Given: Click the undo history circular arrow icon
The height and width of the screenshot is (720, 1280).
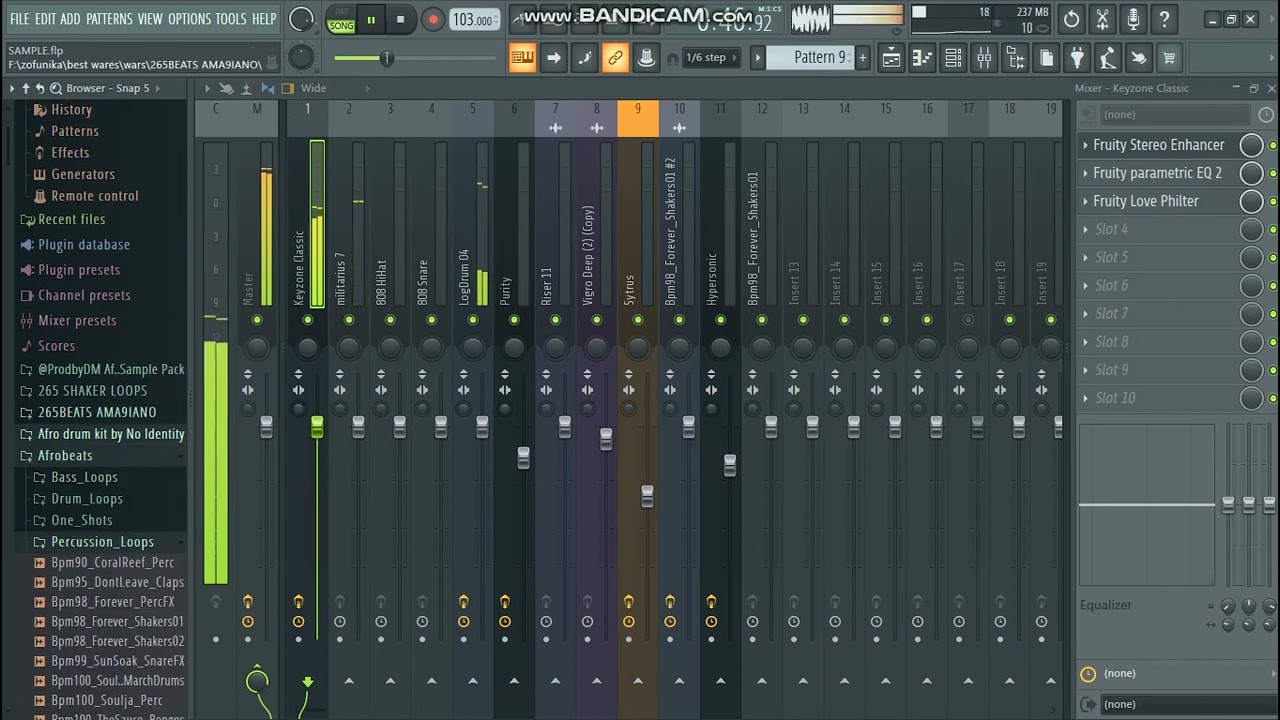Looking at the screenshot, I should [x=1072, y=19].
